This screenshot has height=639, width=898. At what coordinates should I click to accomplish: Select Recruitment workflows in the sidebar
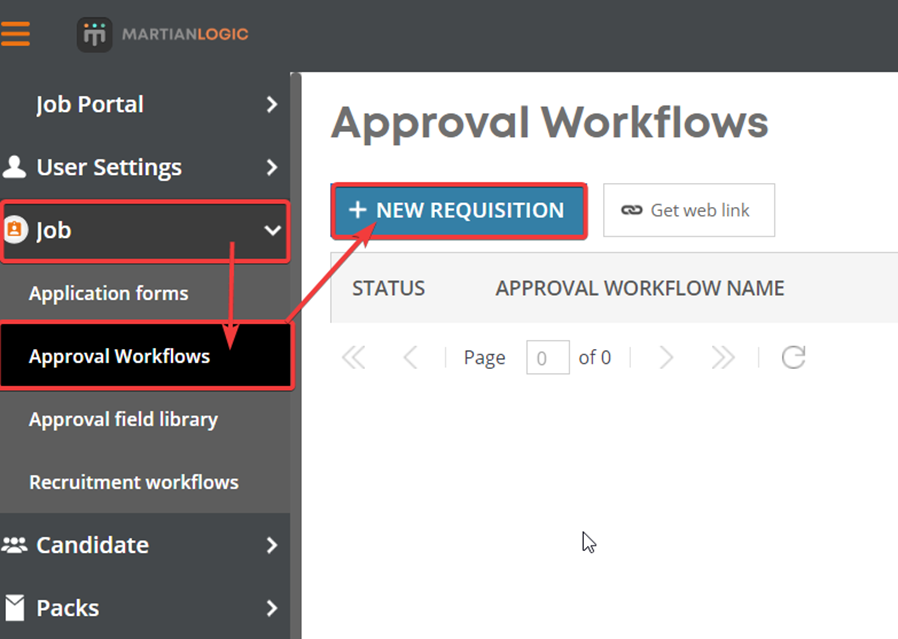(134, 482)
